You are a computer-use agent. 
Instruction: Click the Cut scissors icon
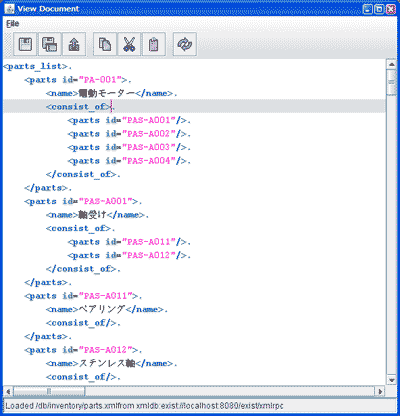(129, 44)
